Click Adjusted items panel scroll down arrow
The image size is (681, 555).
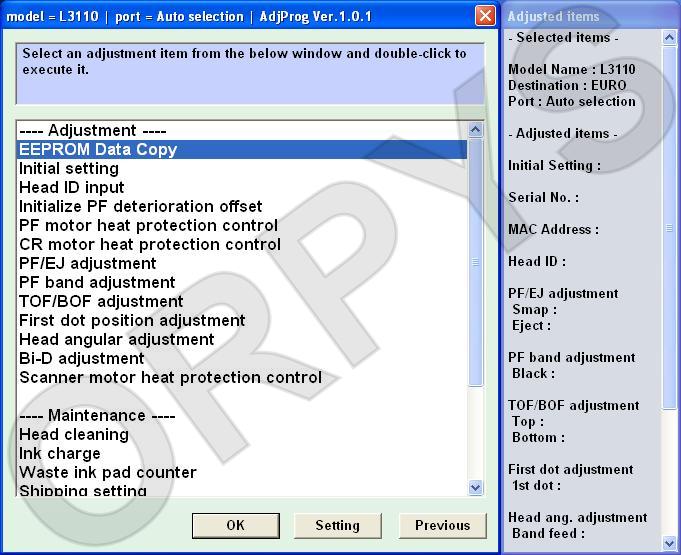[x=669, y=542]
